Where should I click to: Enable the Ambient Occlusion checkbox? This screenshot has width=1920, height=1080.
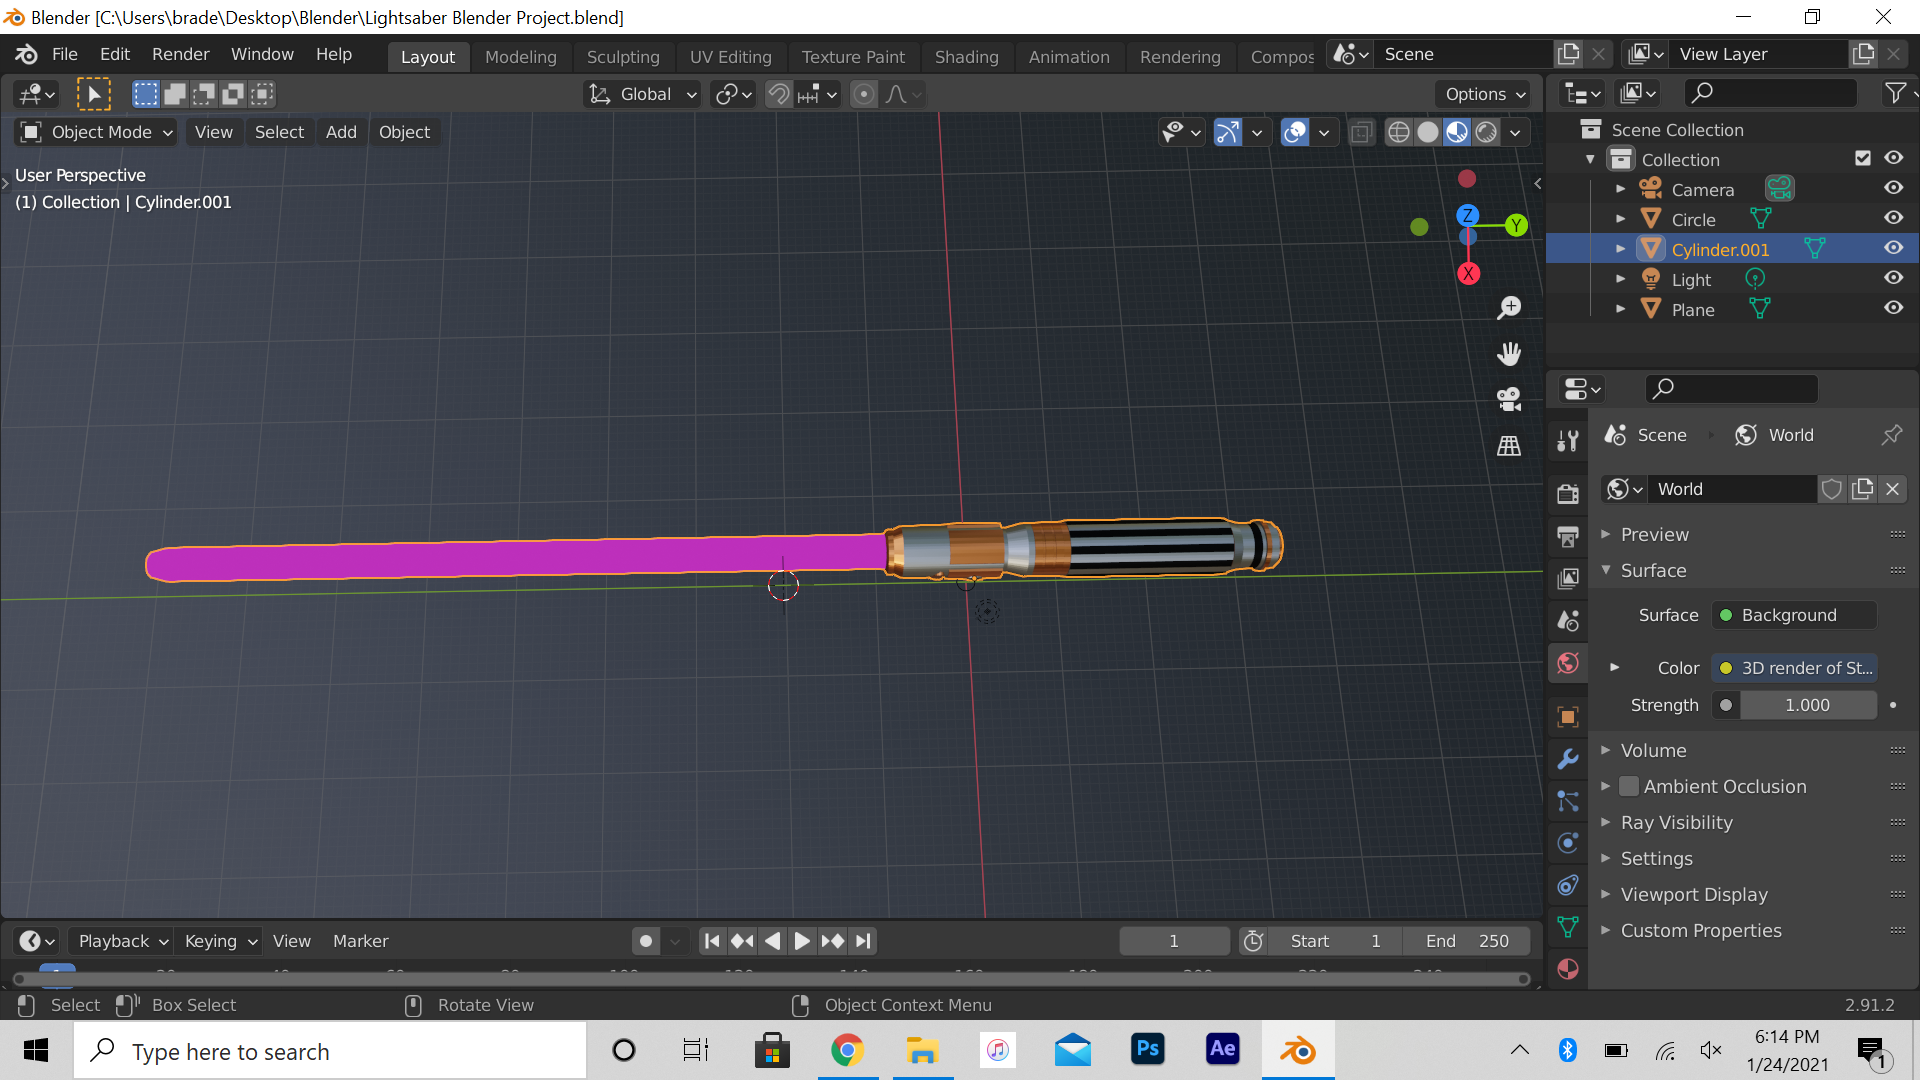(1629, 787)
